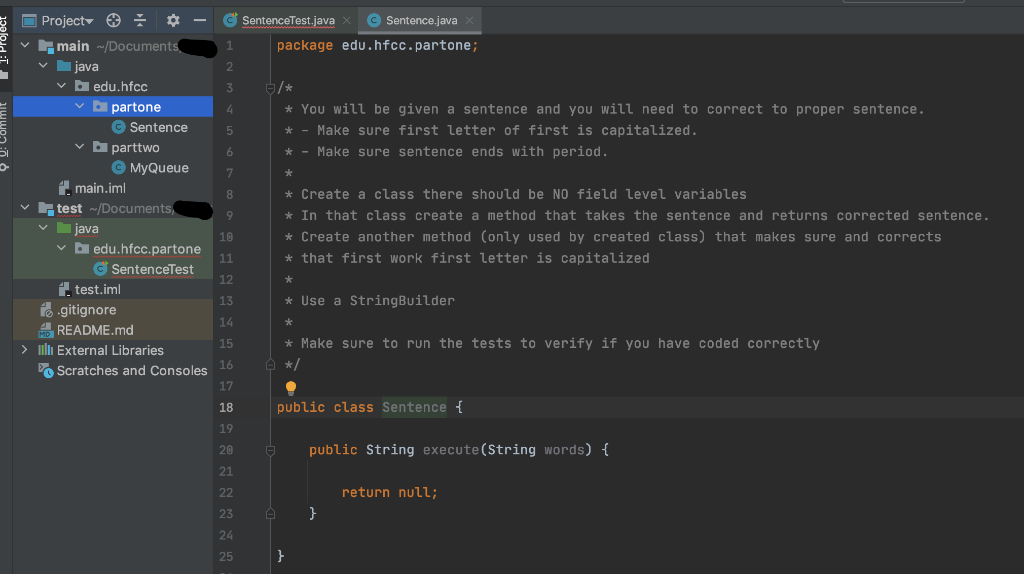Image resolution: width=1024 pixels, height=574 pixels.
Task: Collapse the edu.hfcc.partone test package
Action: click(x=61, y=248)
